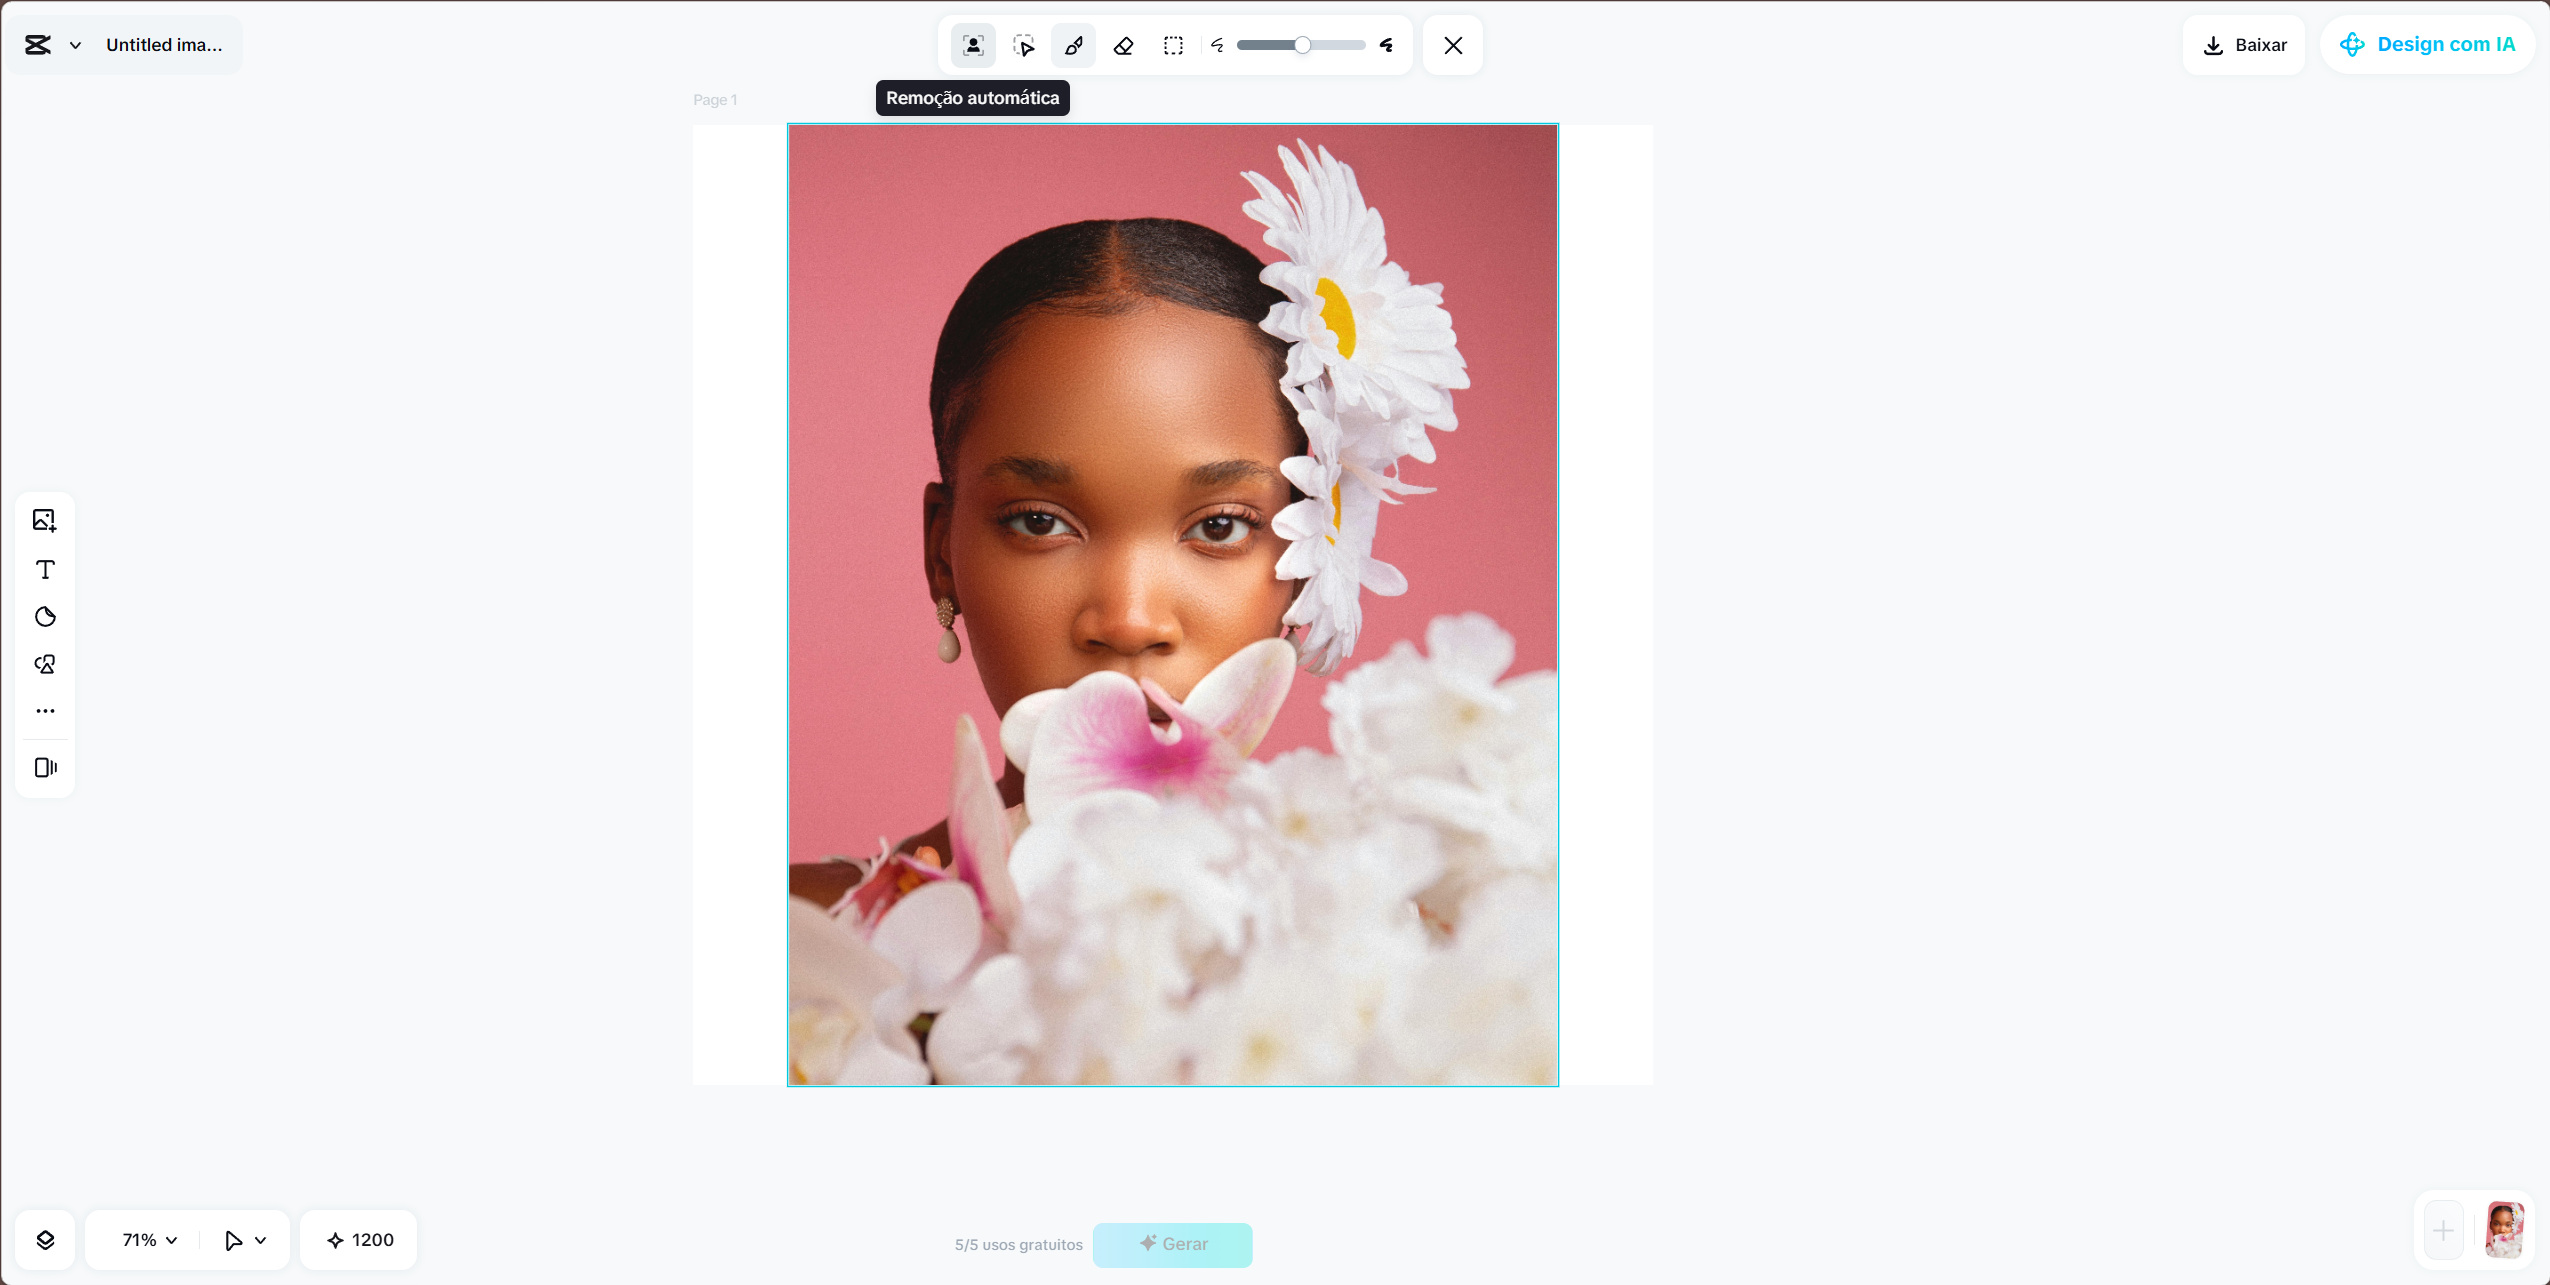Open the stickers panel

(x=45, y=617)
